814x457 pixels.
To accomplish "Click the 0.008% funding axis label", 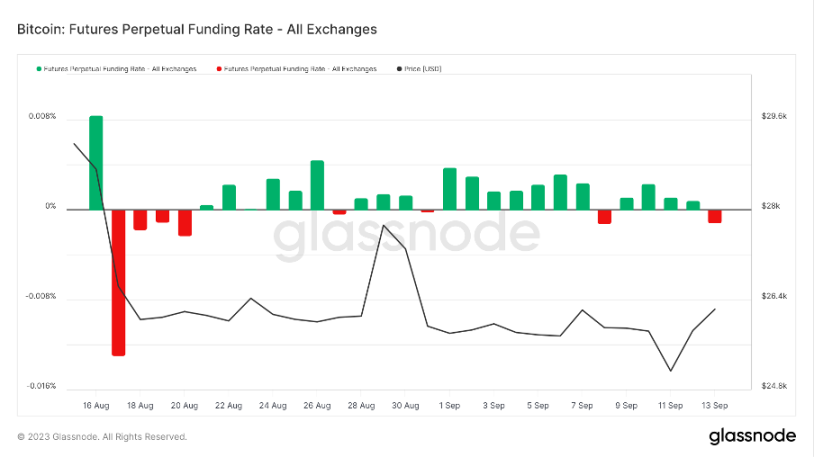I will point(42,116).
